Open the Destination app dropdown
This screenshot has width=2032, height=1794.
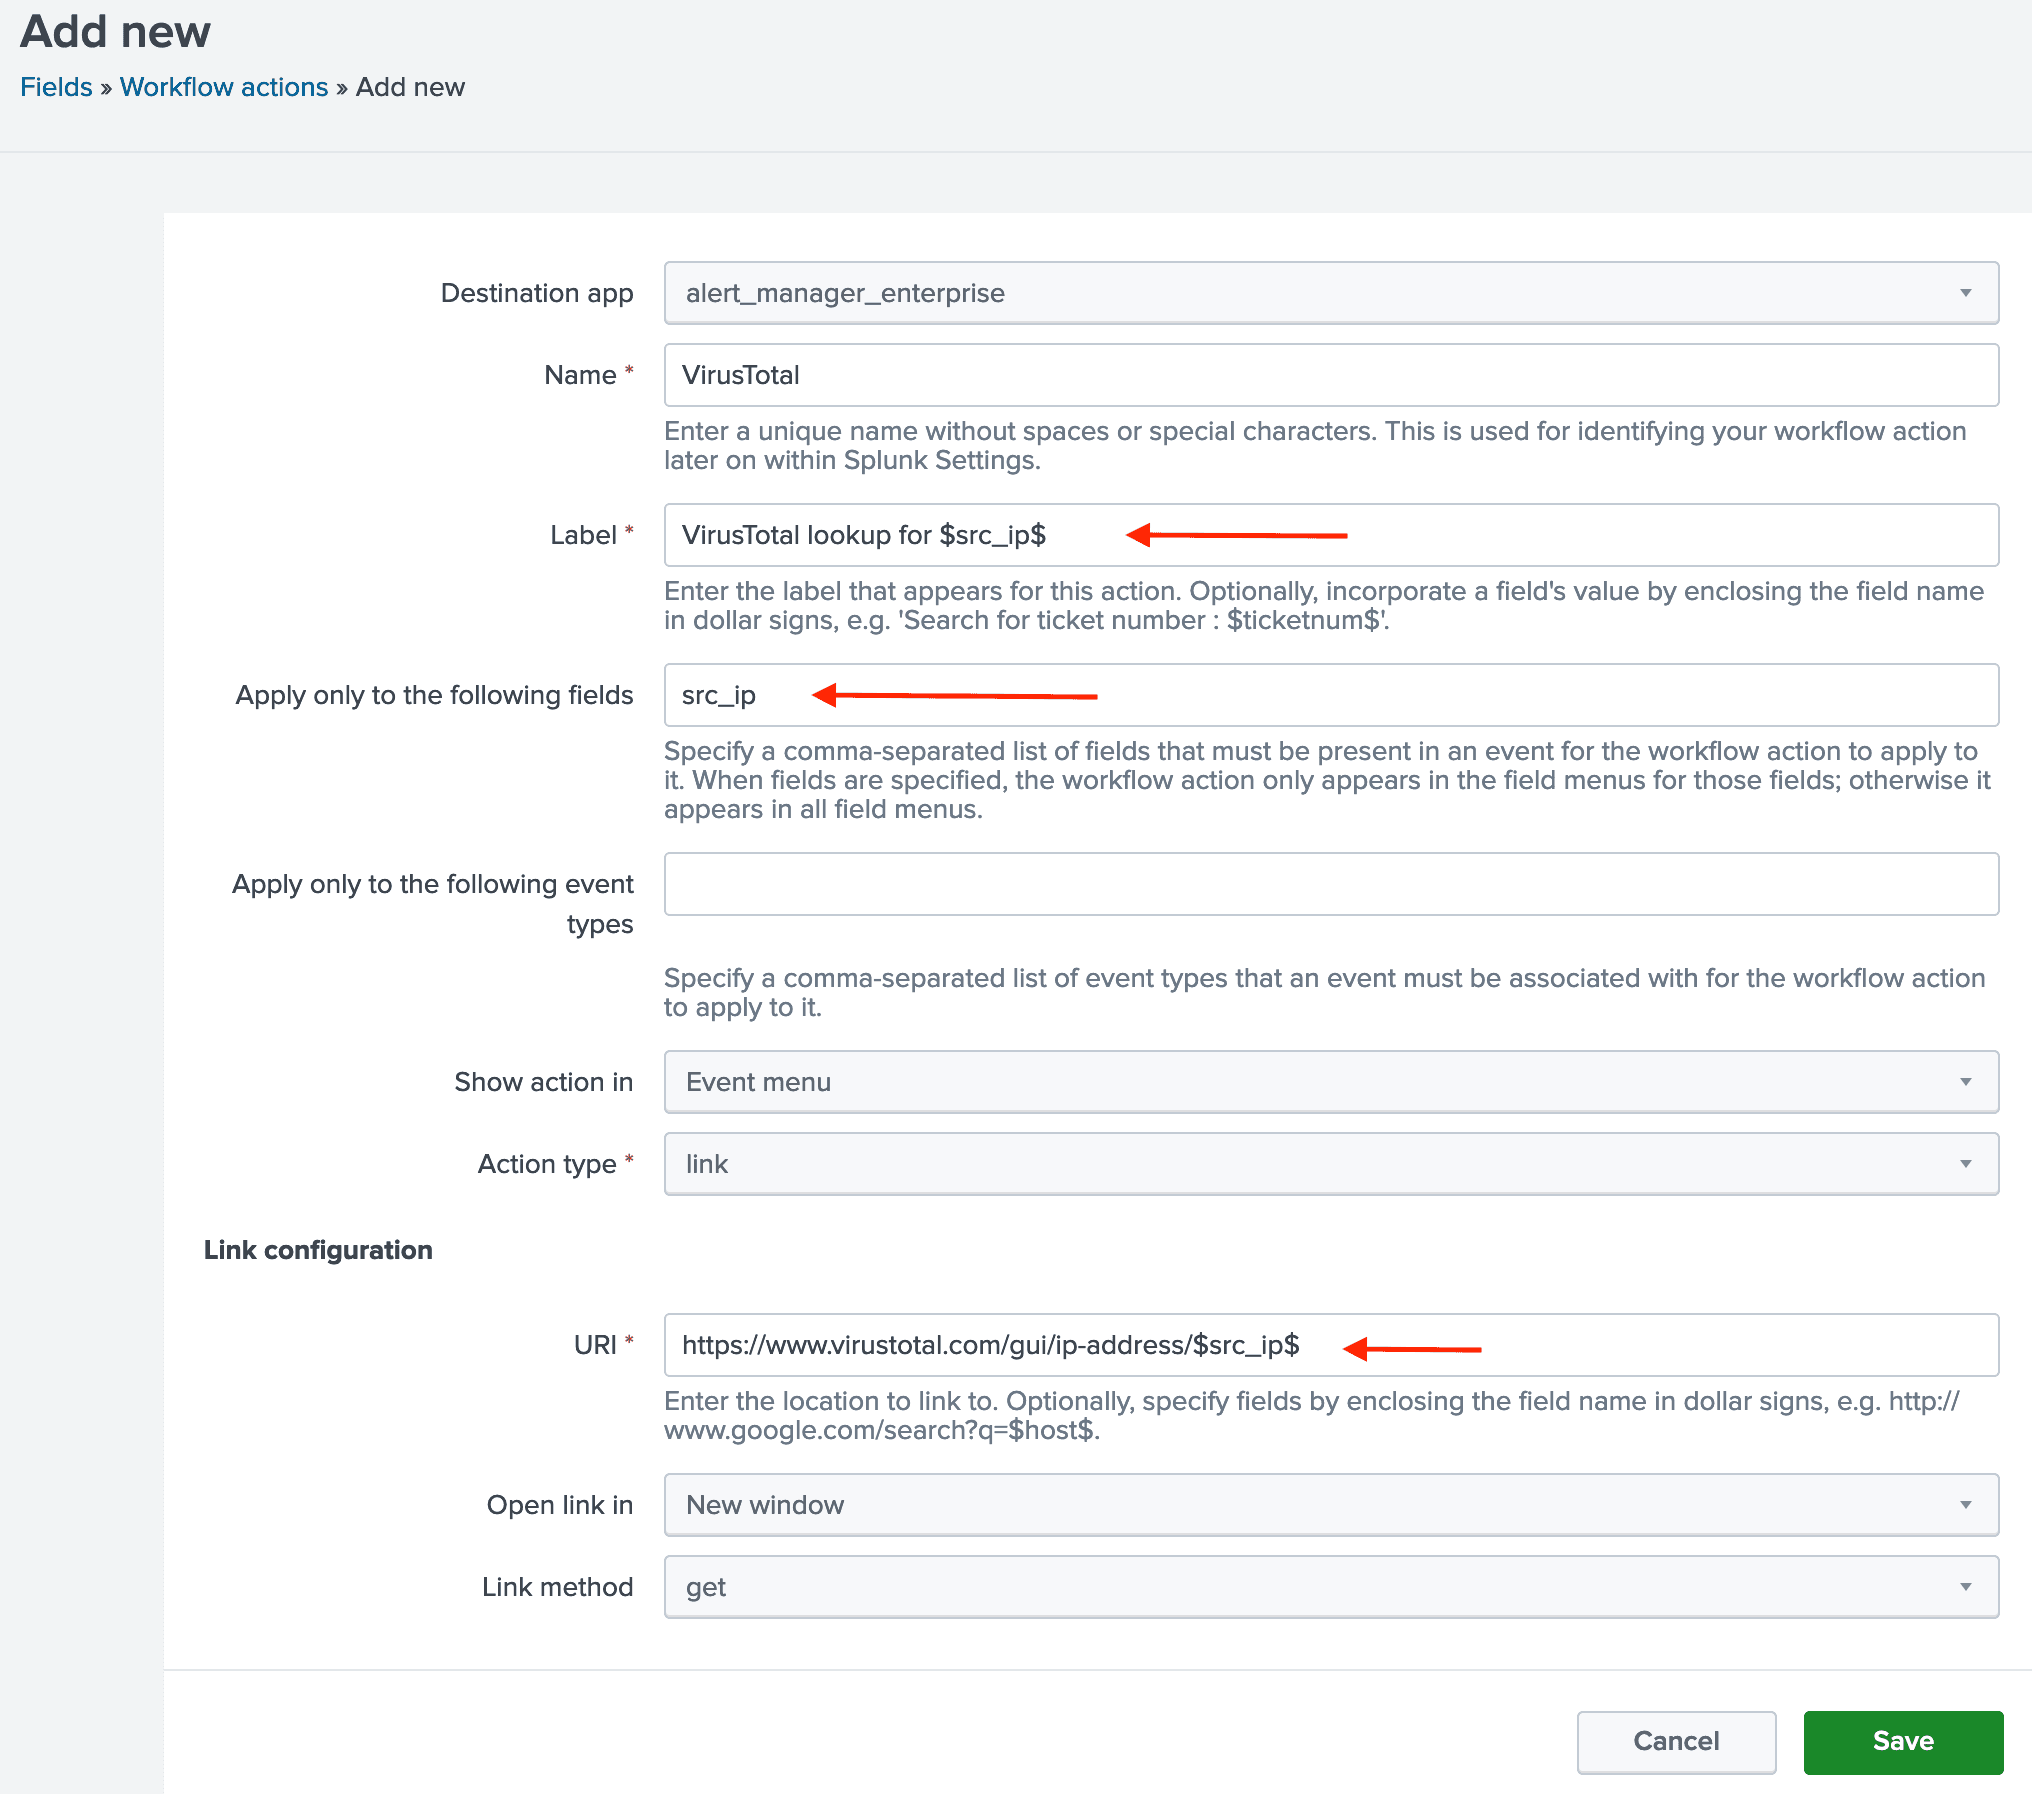click(1330, 293)
